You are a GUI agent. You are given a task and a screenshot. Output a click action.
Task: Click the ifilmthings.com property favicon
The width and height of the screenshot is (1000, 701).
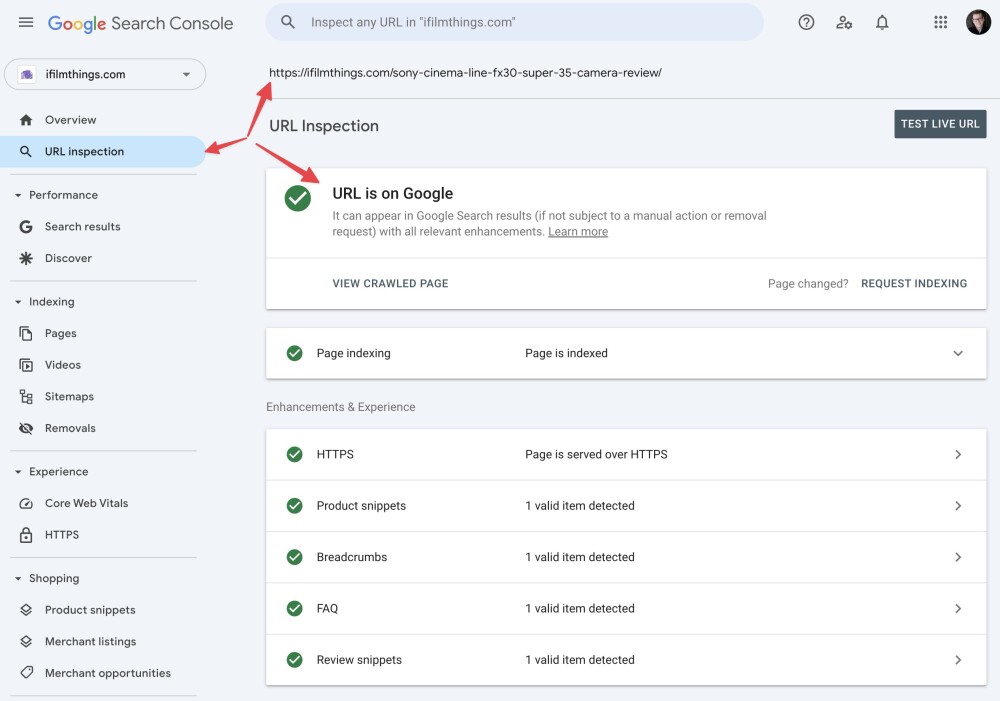click(x=27, y=75)
